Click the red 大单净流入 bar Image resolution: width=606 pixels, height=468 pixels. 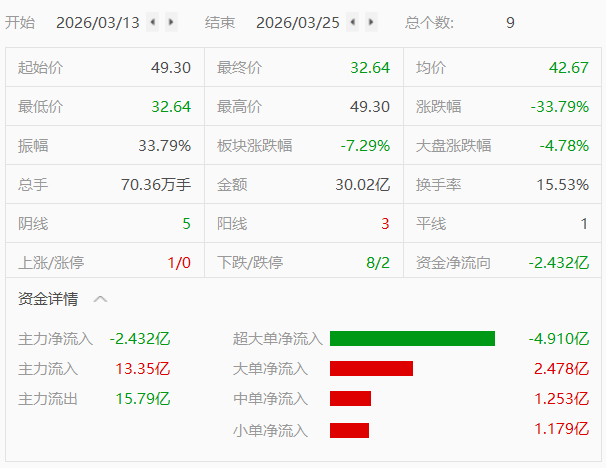coord(371,368)
